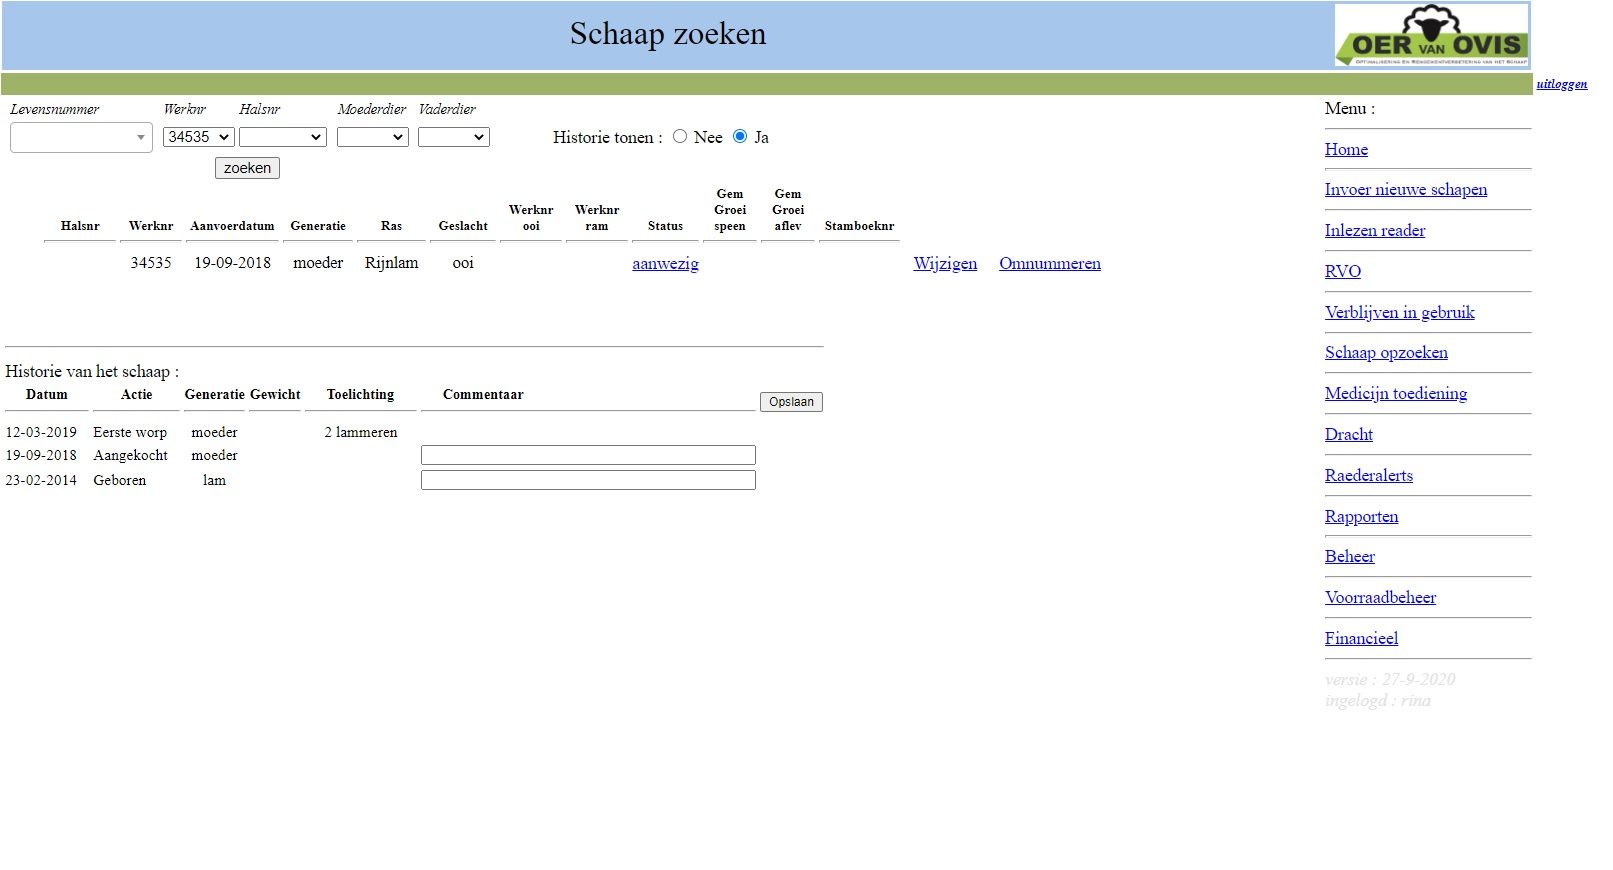Click the Omnummeren link

1049,264
